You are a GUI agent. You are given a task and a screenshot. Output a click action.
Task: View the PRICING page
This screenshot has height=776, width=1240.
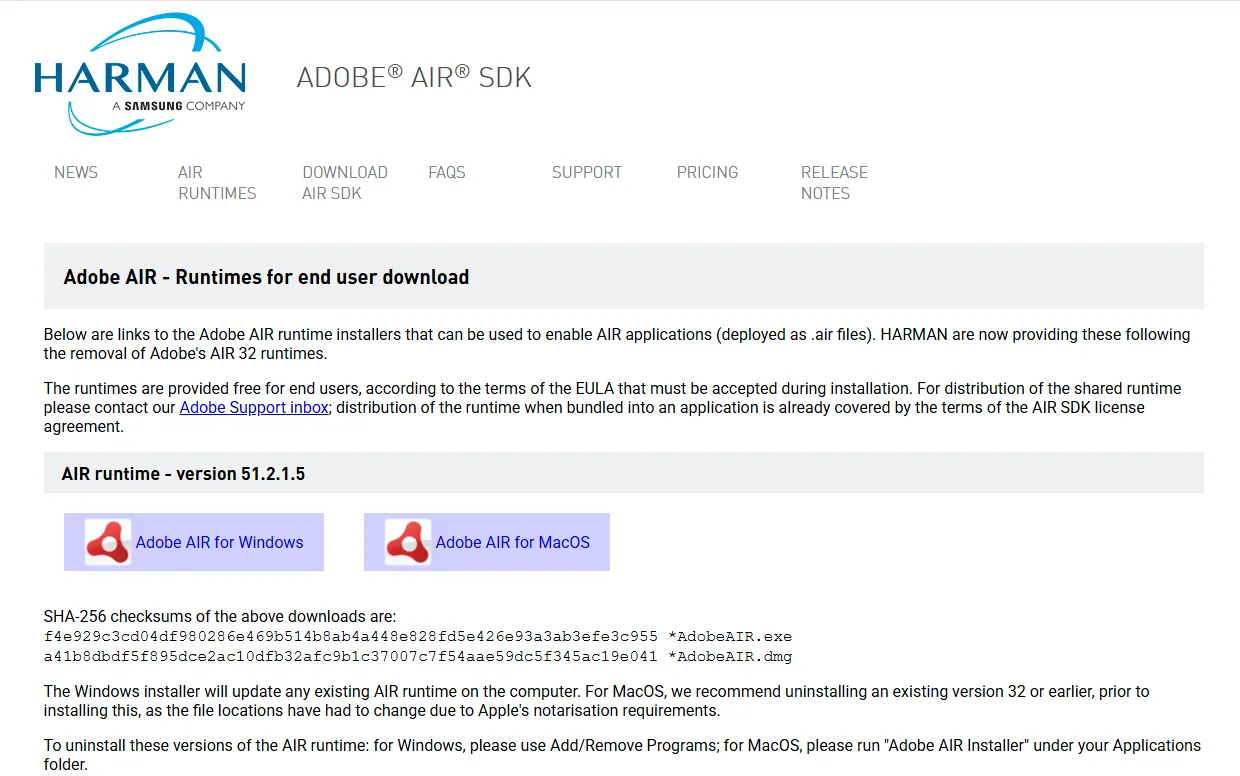click(x=707, y=172)
